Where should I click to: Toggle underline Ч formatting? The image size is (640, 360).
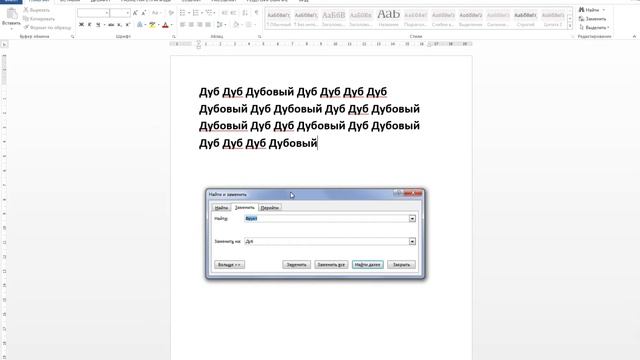coord(98,25)
